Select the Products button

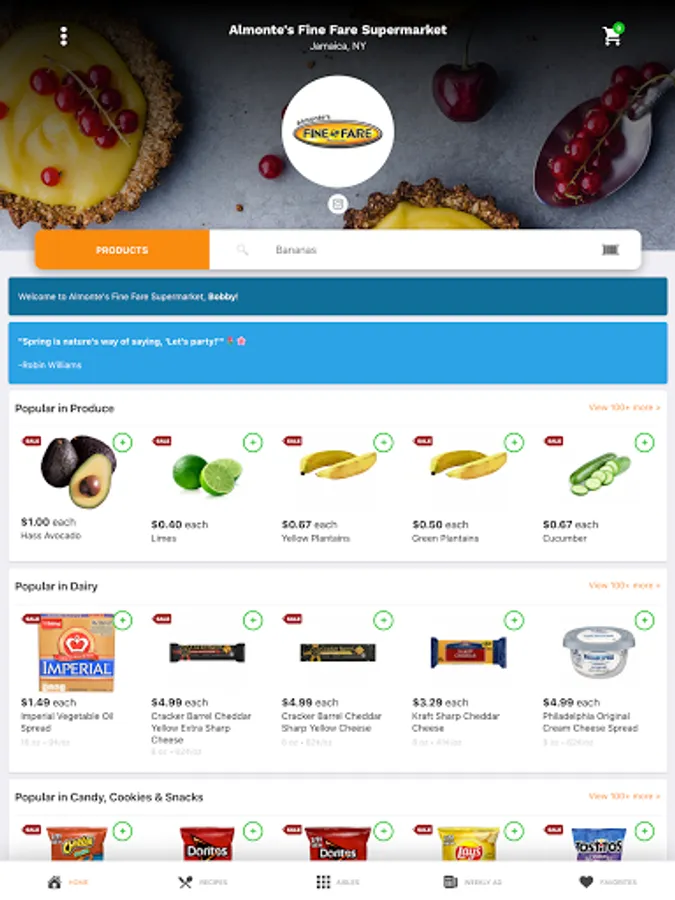tap(122, 250)
